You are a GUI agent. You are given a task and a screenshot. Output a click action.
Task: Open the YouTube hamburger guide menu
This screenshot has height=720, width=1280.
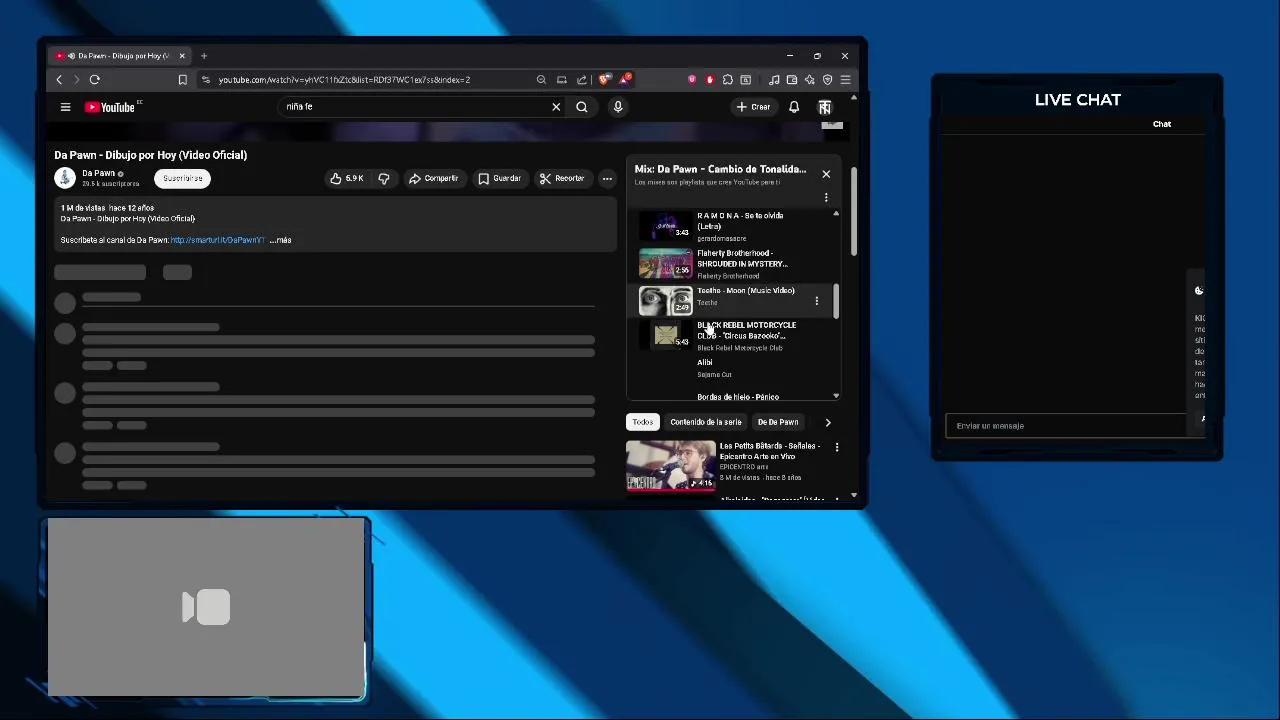65,107
